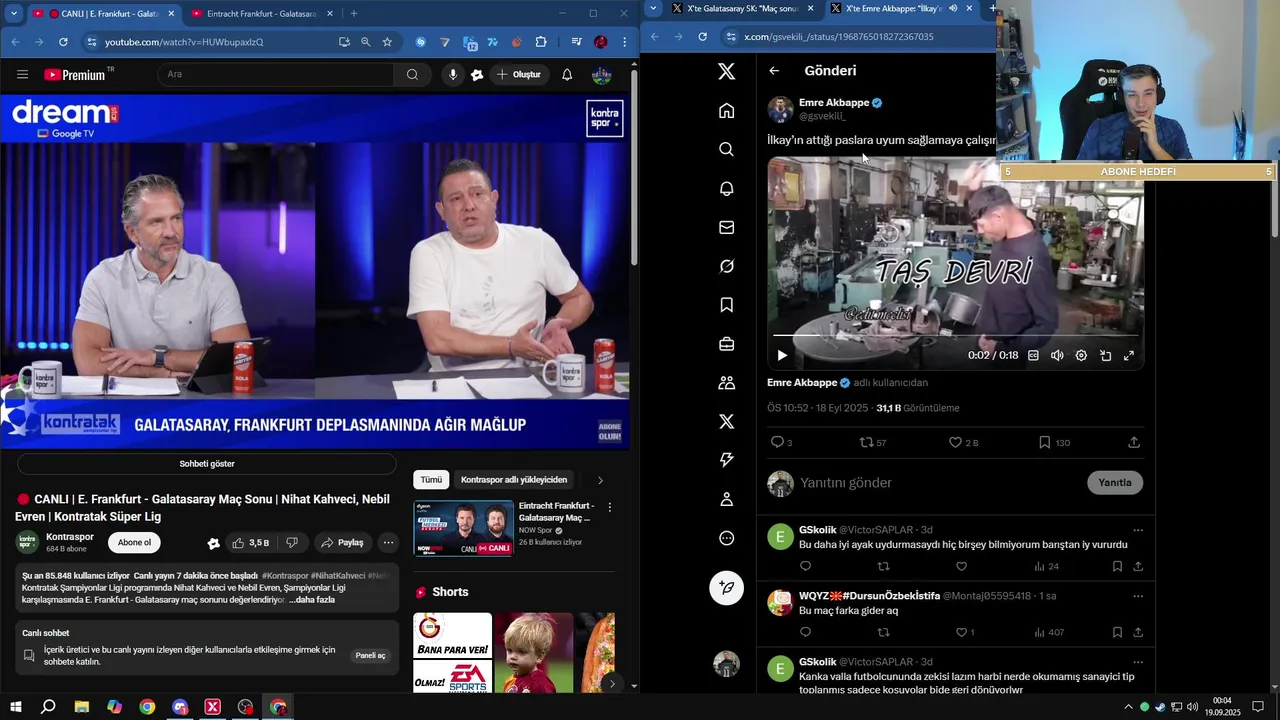Viewport: 1280px width, 720px height.
Task: Click the Oluştur create button
Action: pos(518,74)
